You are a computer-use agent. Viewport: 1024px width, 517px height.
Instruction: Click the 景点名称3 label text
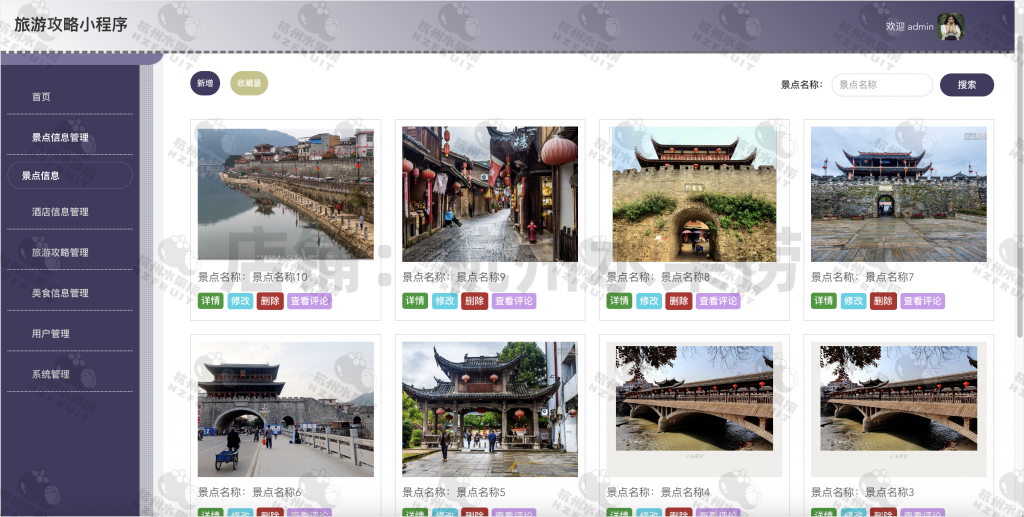click(x=863, y=492)
